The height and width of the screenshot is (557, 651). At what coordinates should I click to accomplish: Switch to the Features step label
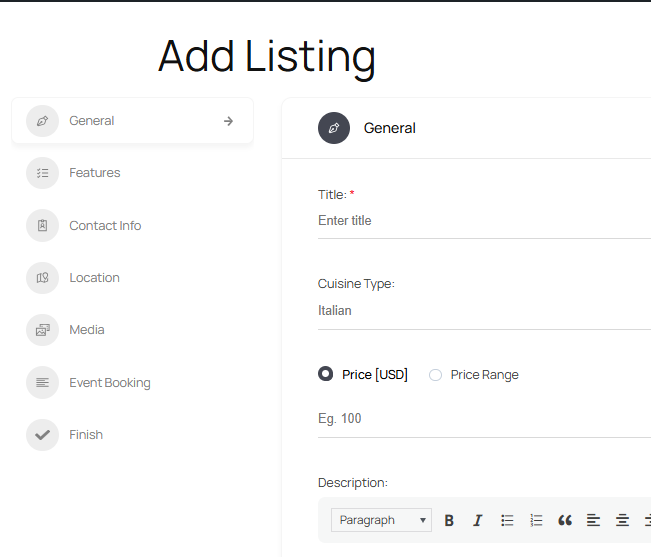(x=95, y=173)
